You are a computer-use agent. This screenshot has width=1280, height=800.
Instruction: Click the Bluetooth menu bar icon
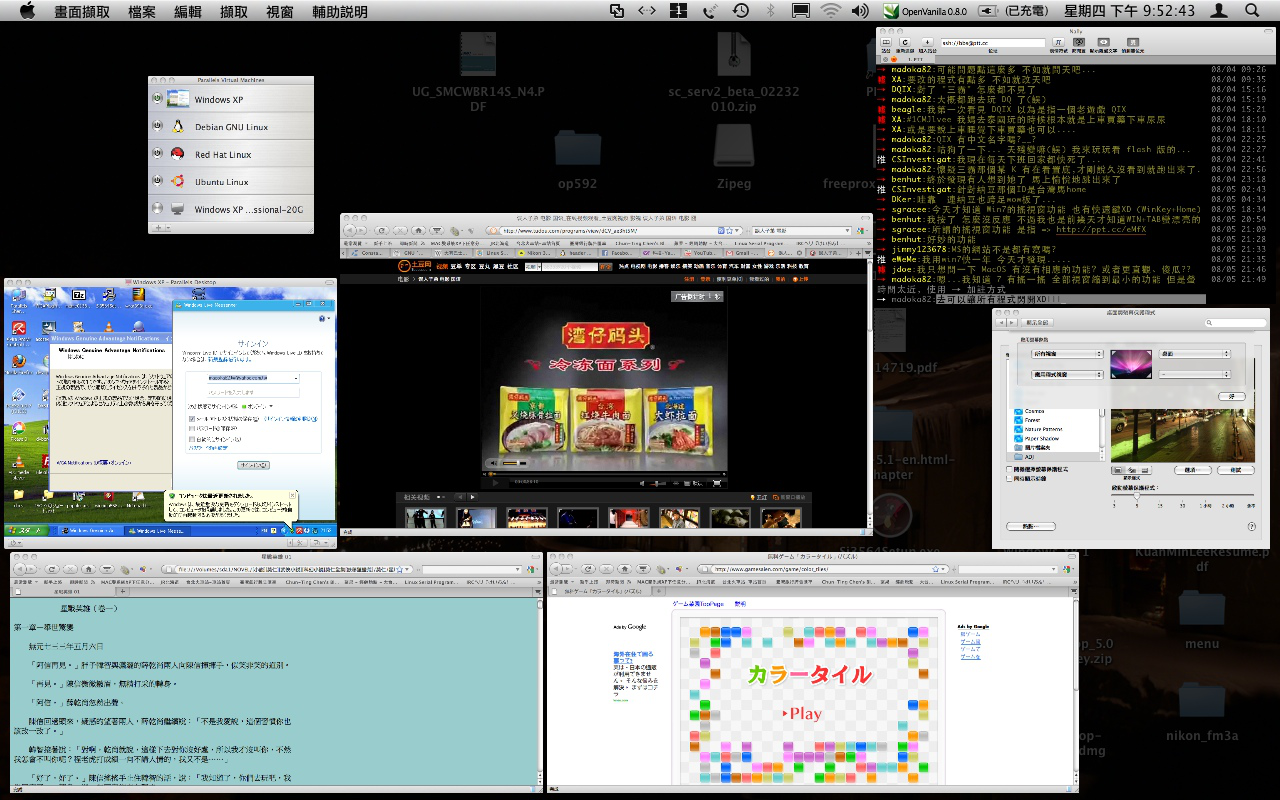point(770,10)
